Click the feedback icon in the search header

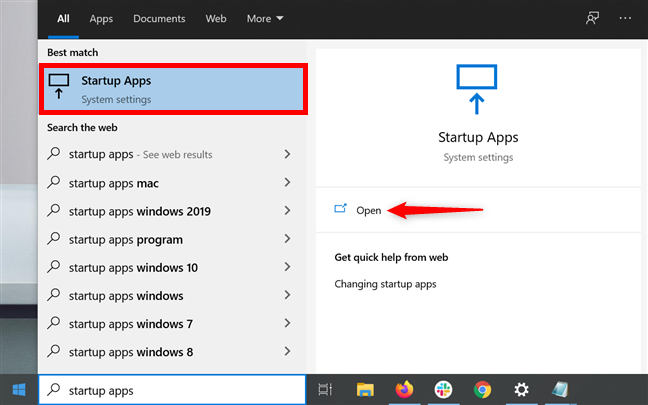coord(592,18)
